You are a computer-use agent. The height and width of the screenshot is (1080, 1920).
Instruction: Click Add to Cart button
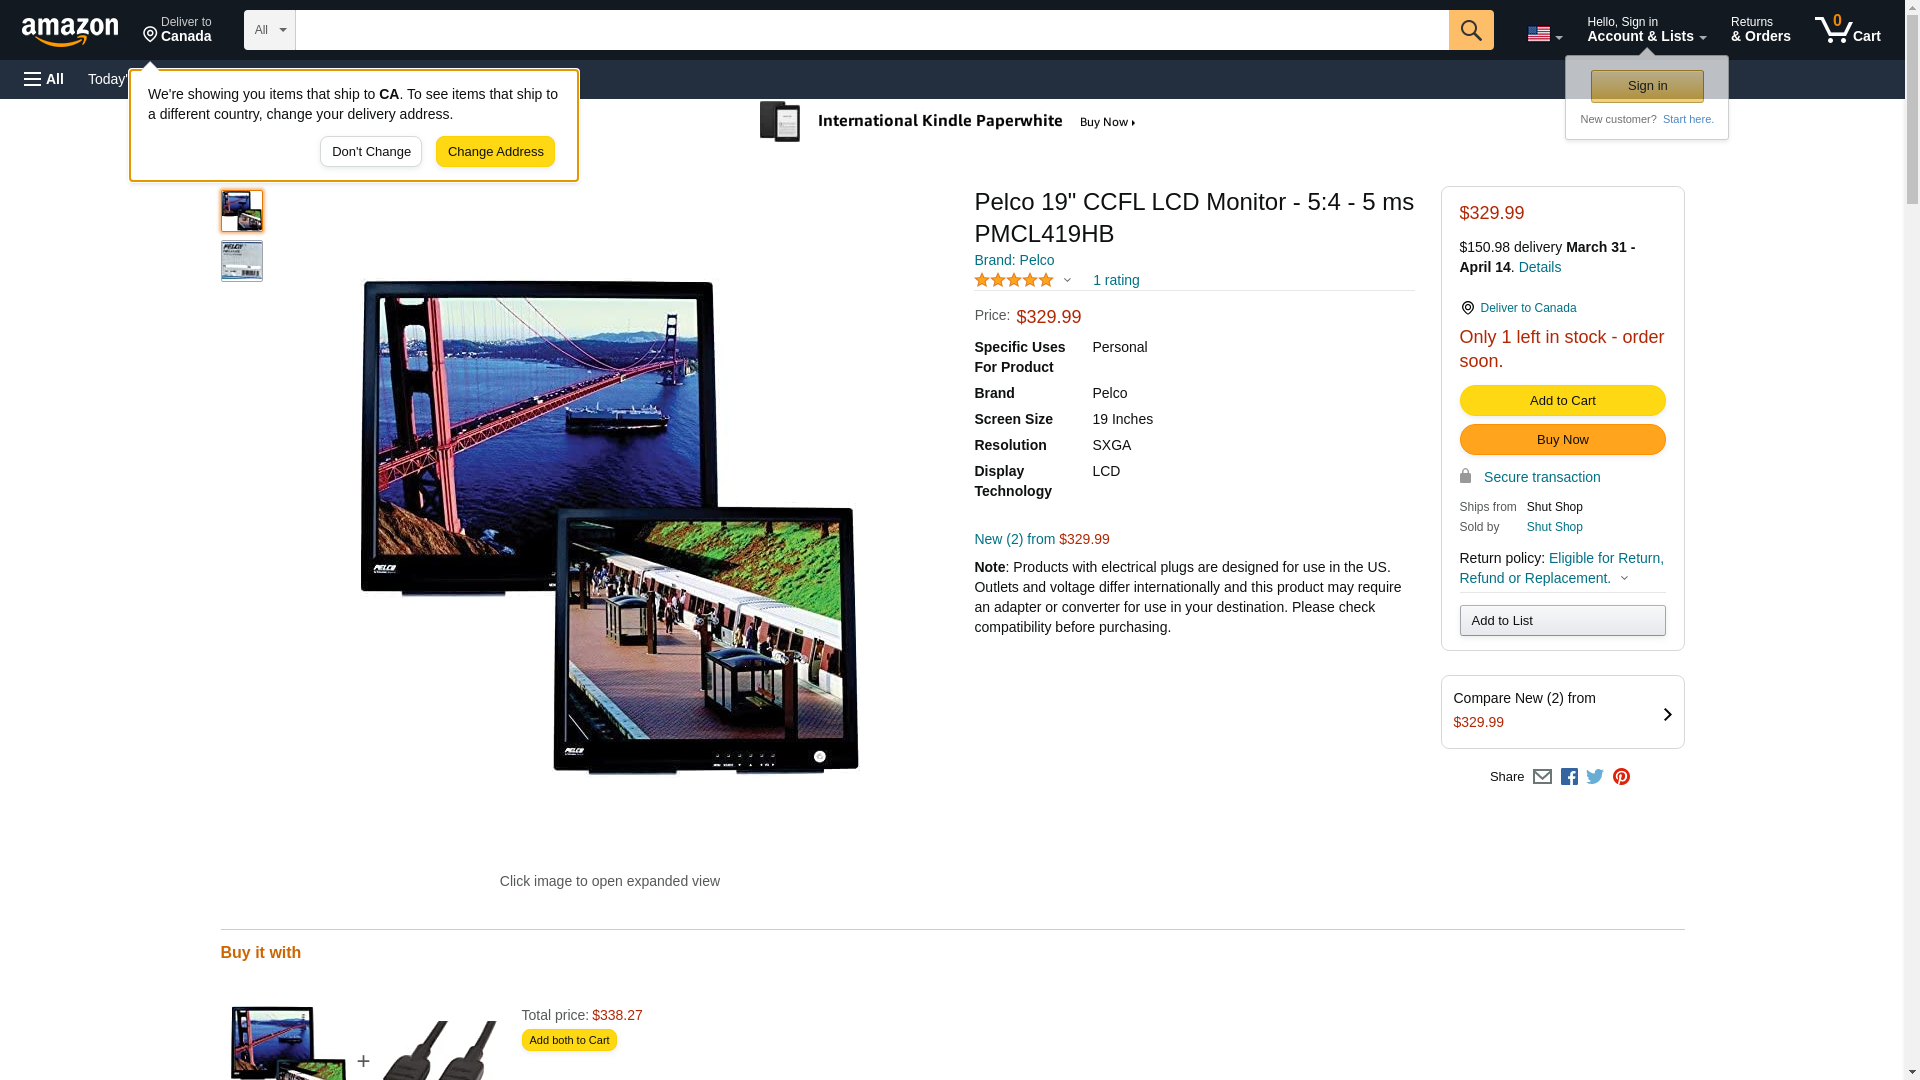(x=1562, y=401)
